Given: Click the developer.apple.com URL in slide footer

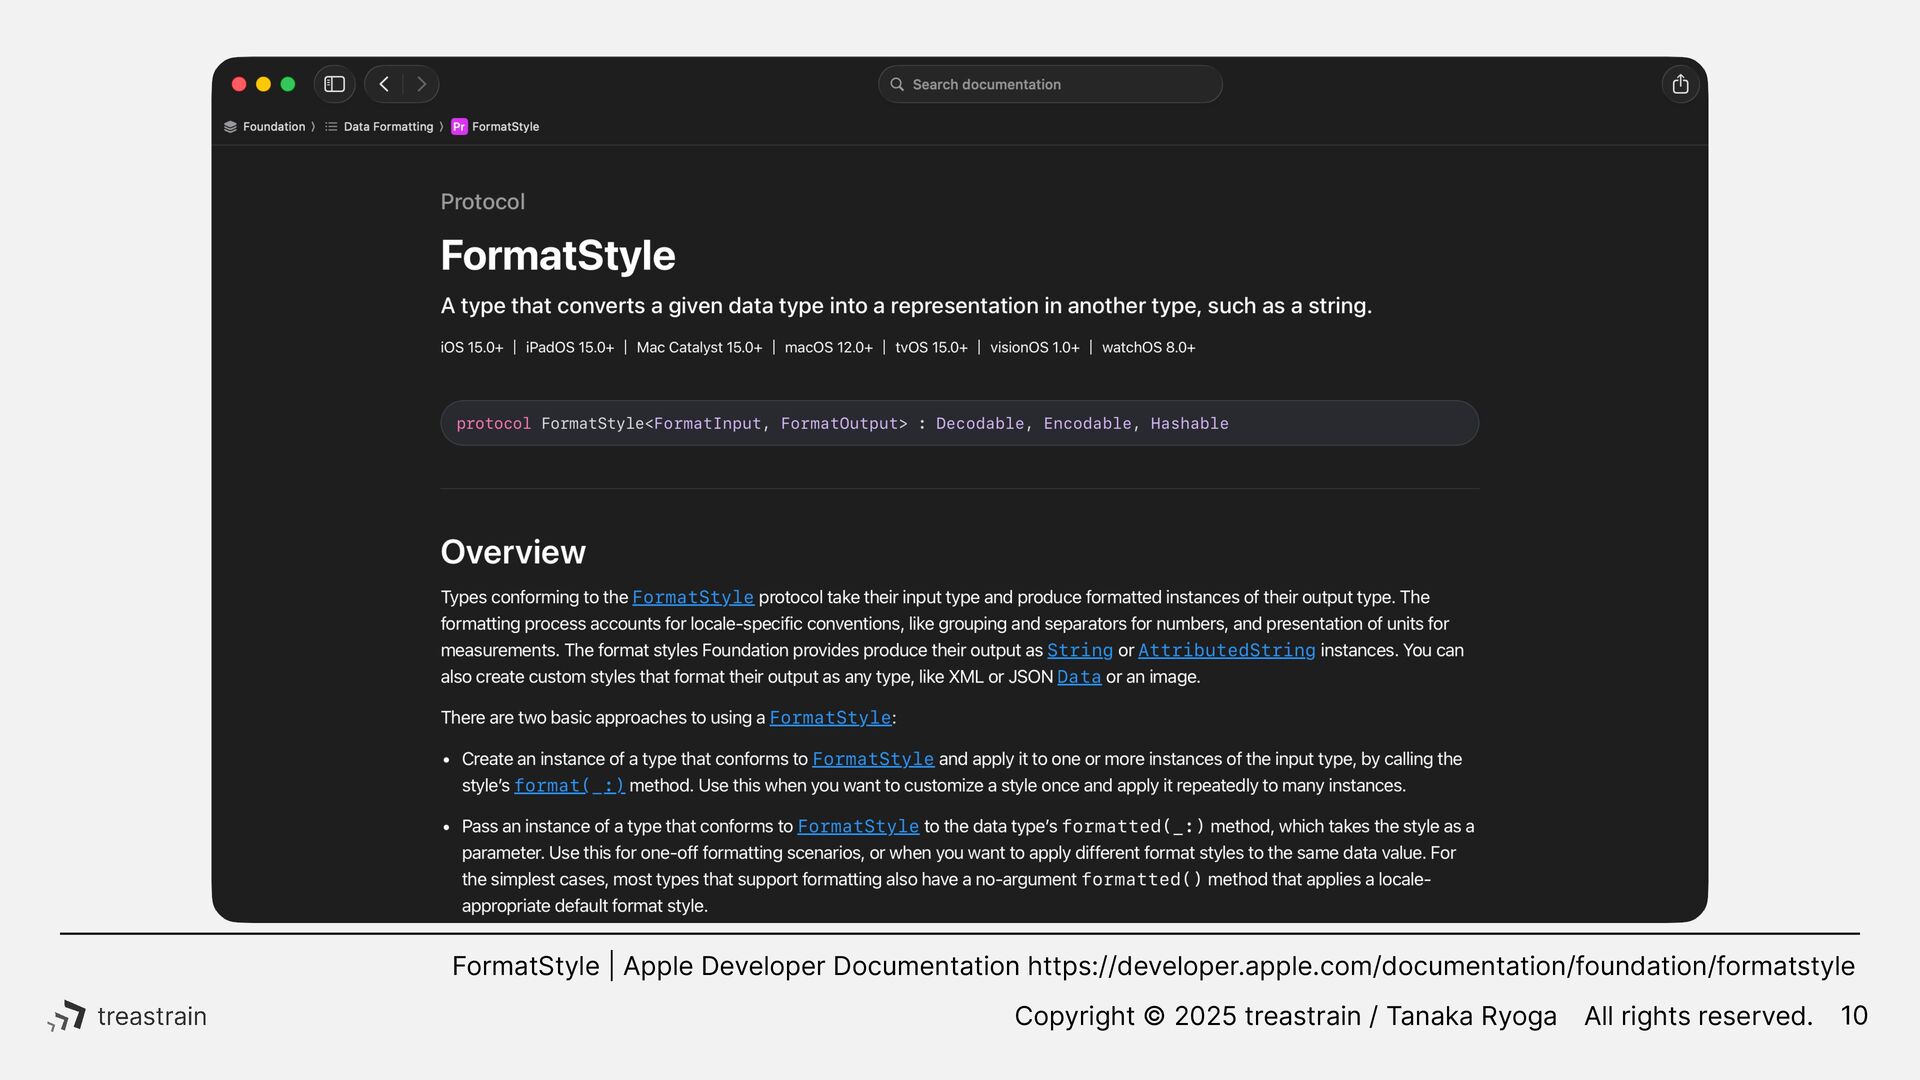Looking at the screenshot, I should click(1441, 966).
